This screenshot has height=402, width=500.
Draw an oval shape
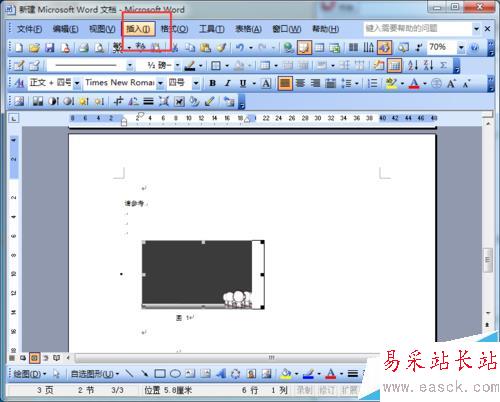coord(175,374)
